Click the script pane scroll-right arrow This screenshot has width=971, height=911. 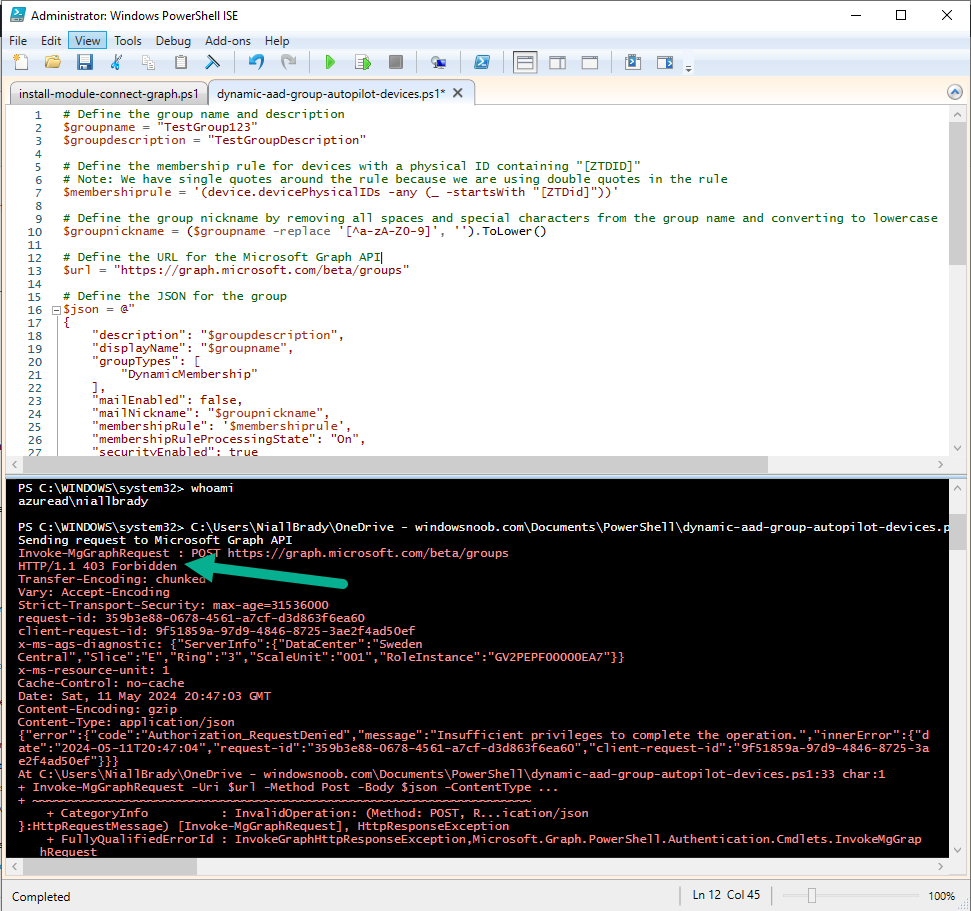pyautogui.click(x=941, y=464)
